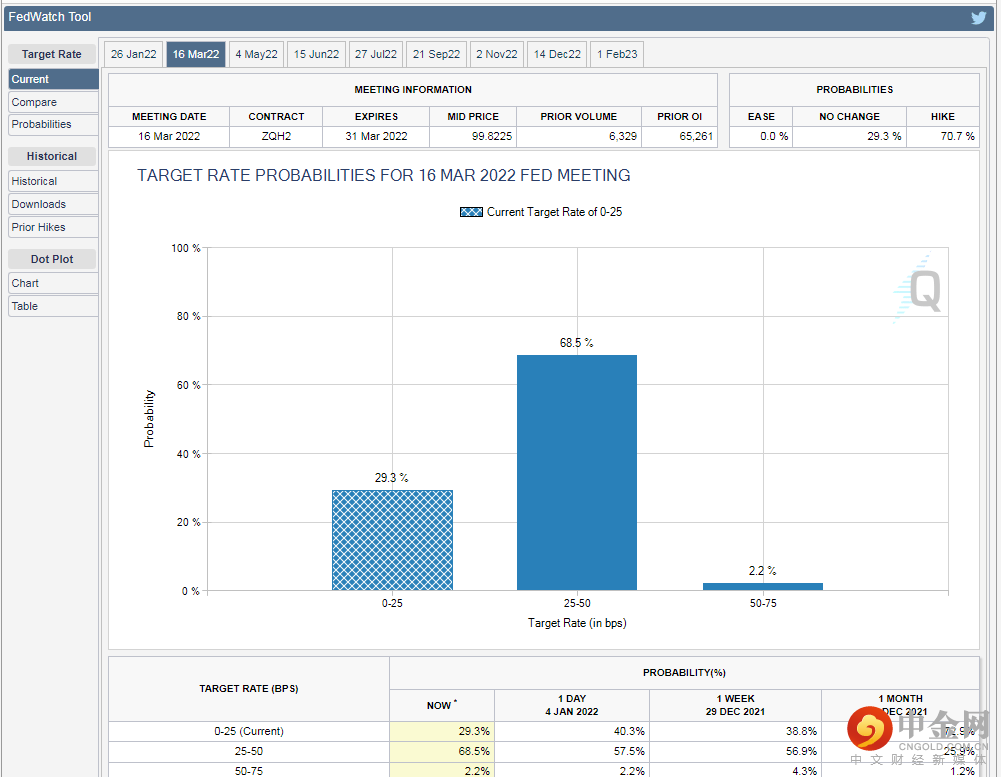This screenshot has width=1004, height=778.
Task: Select the 1 Feb23 meeting tab
Action: pos(617,54)
